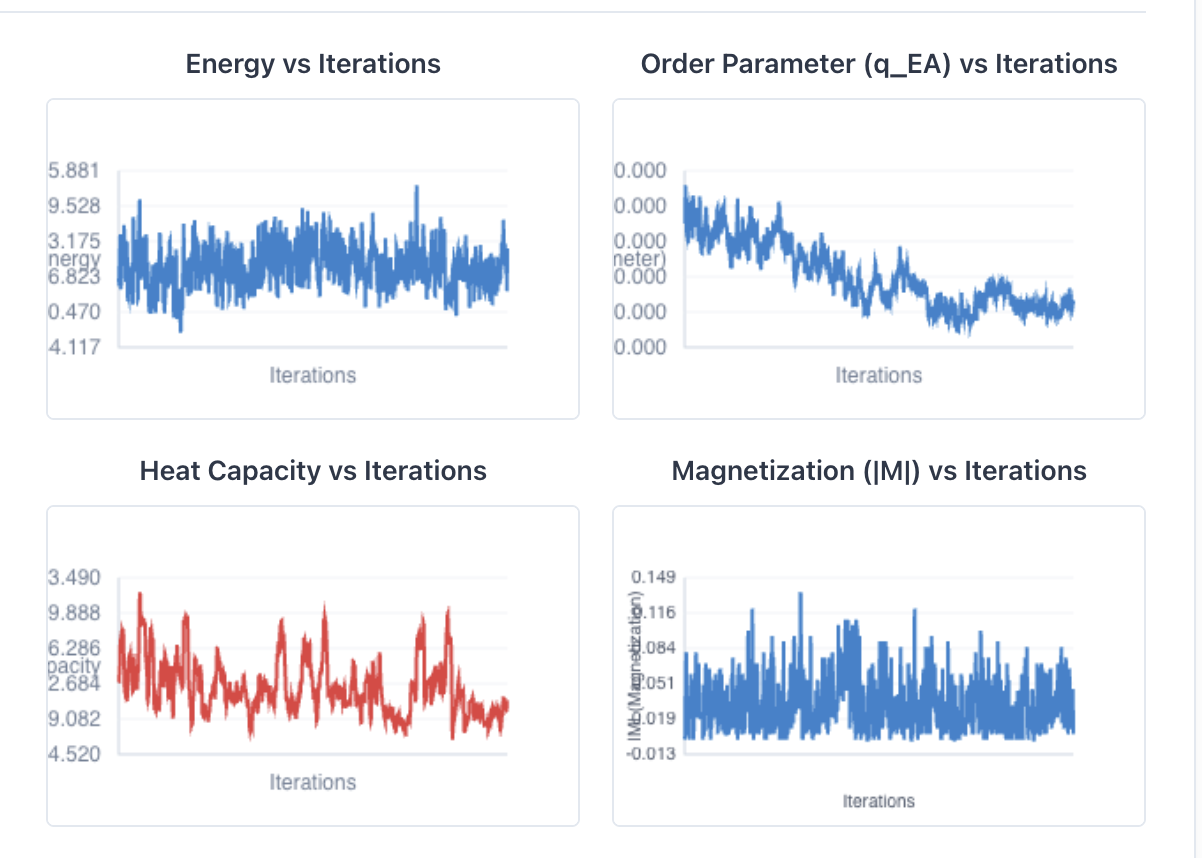The image size is (1202, 858).
Task: Click the descending q_EA order parameter curve
Action: pos(879,260)
